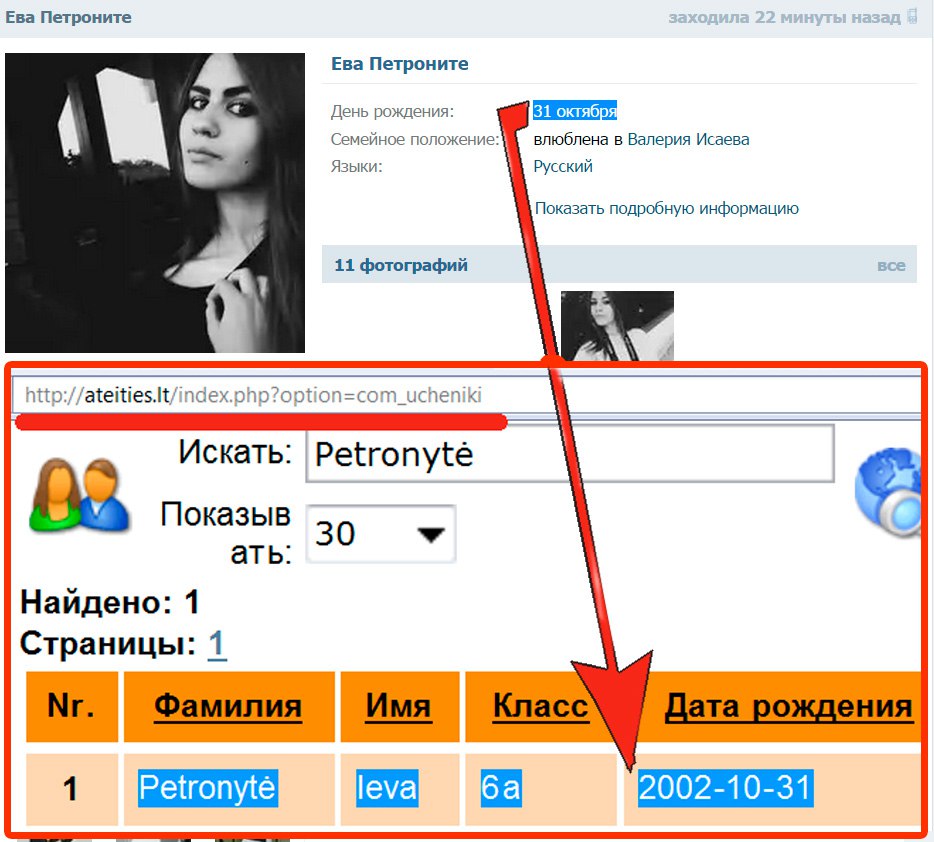Viewport: 934px width, 842px height.
Task: Sort table by "Класс" column header
Action: [540, 707]
